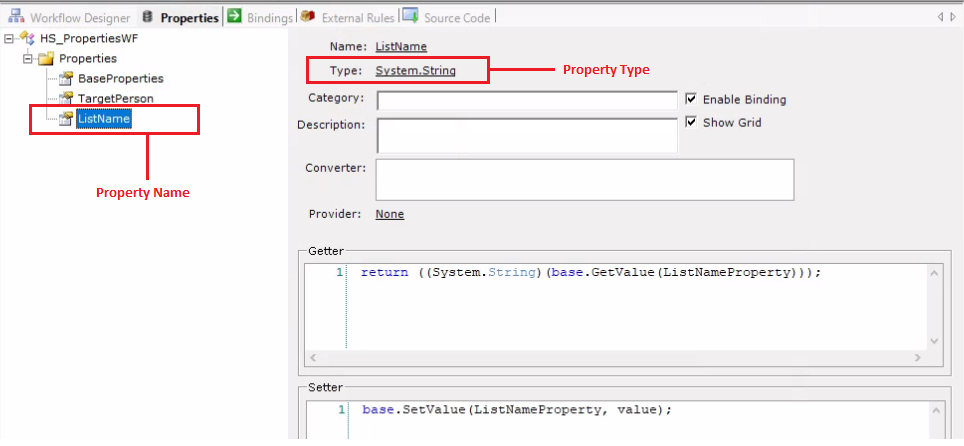Viewport: 964px width, 446px height.
Task: Select the Properties folder in tree
Action: [88, 58]
